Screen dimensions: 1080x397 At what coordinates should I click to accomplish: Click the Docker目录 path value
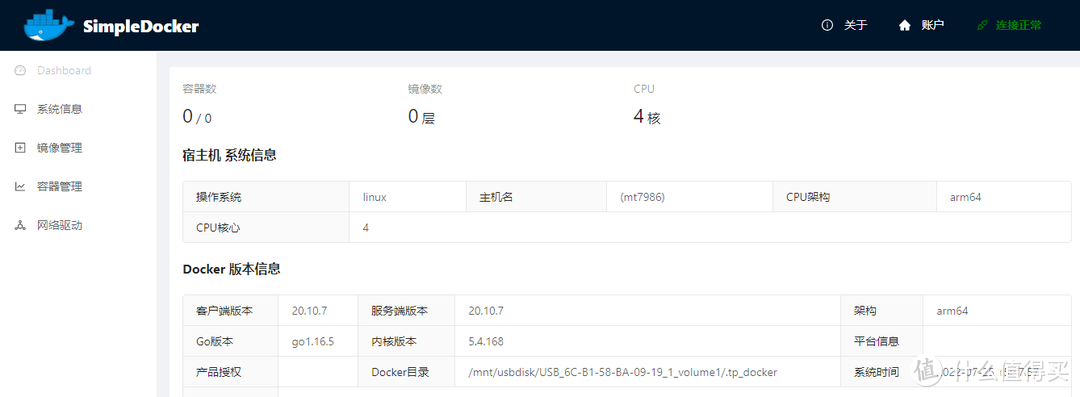623,372
